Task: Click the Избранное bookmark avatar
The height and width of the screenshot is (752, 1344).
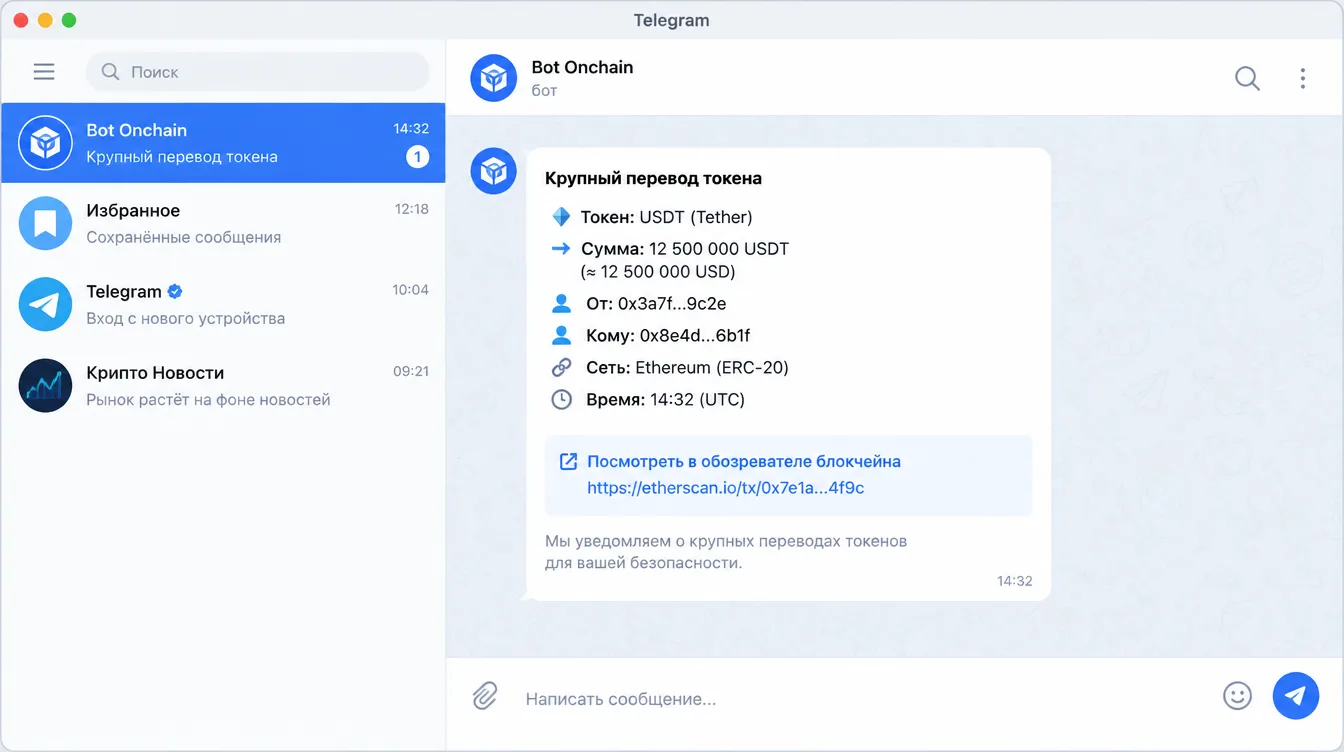Action: 45,224
